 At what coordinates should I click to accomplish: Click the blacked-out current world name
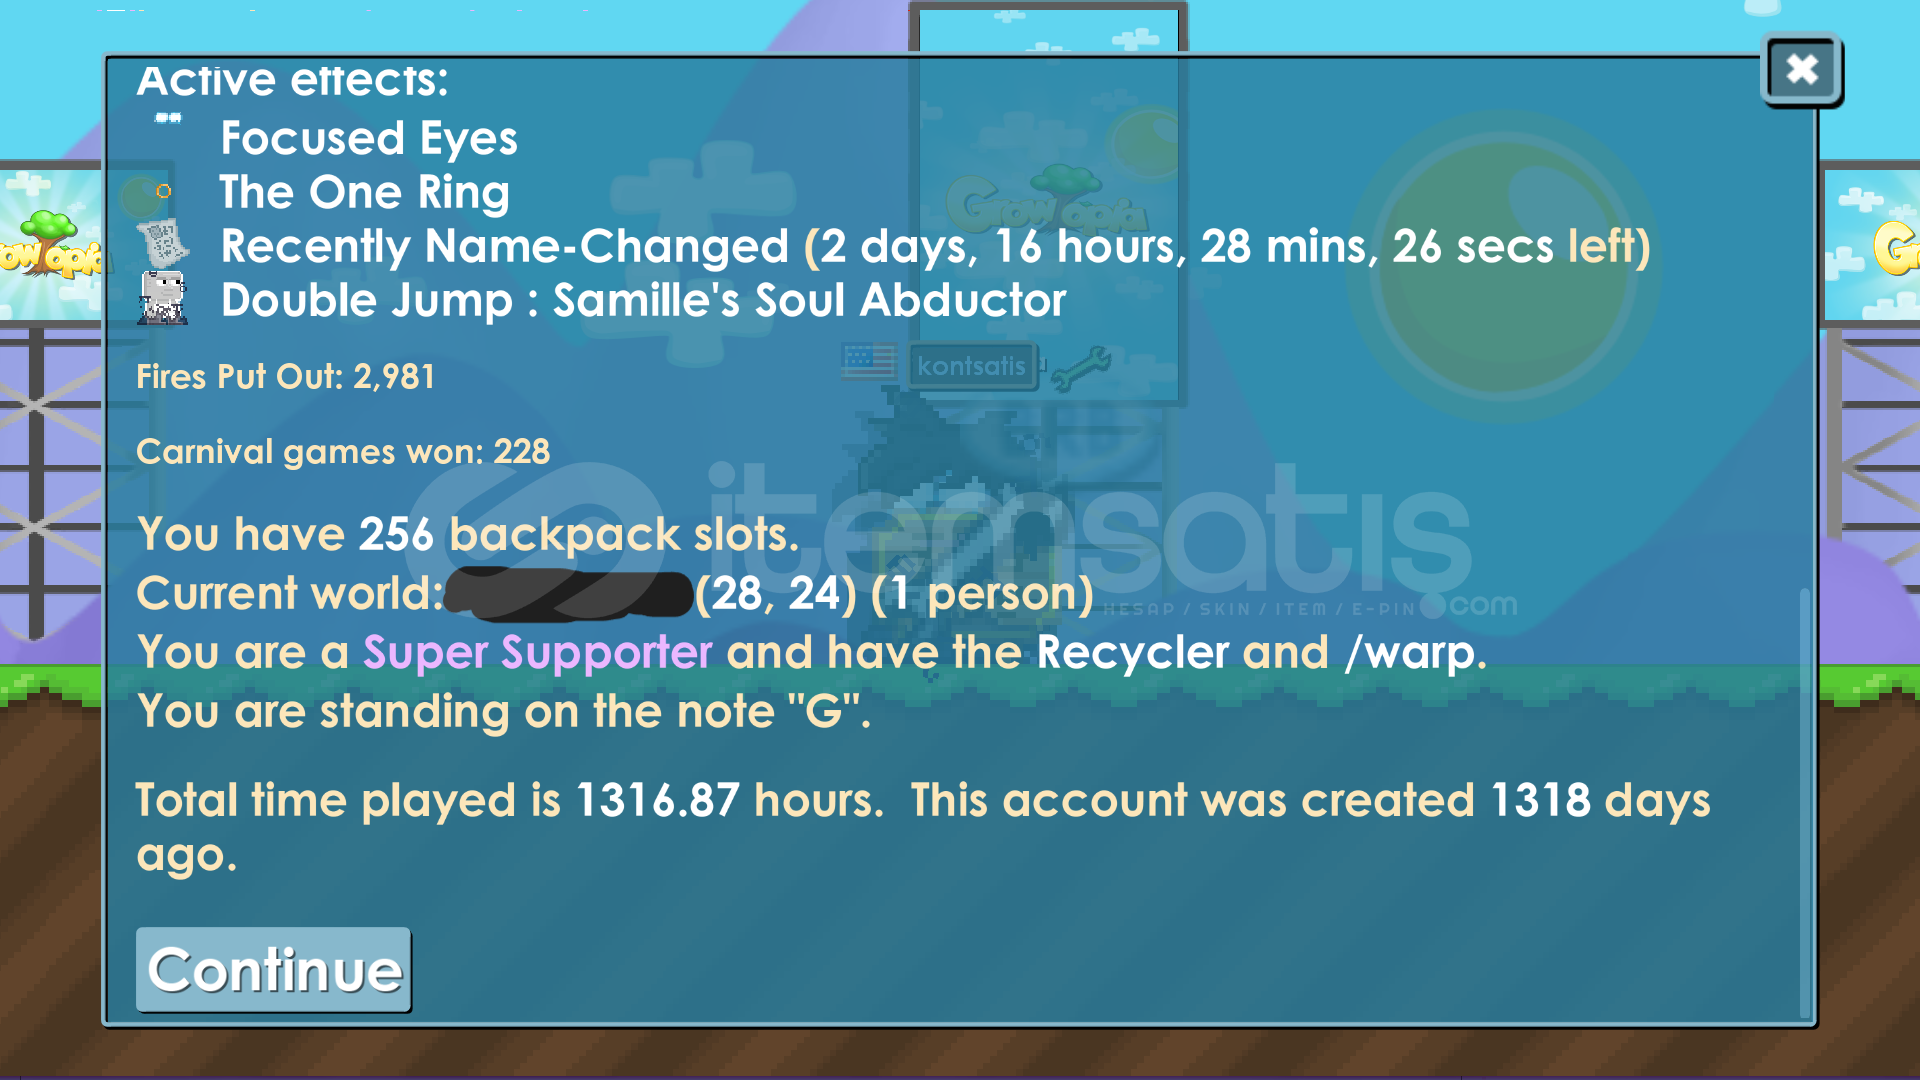(x=569, y=594)
